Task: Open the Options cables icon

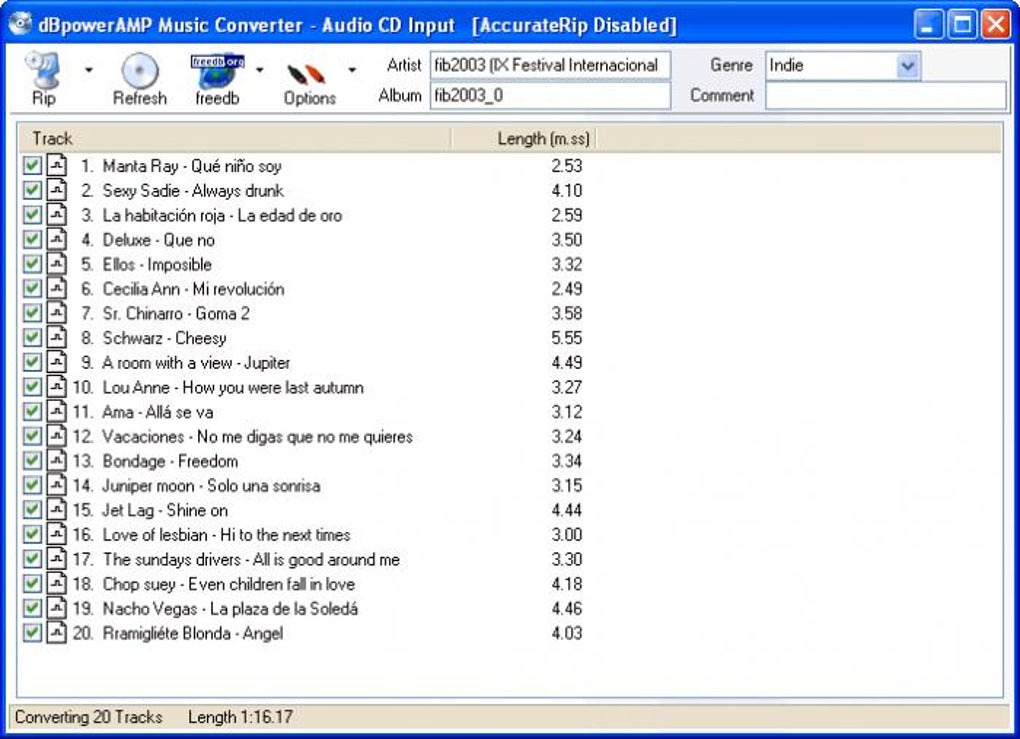Action: click(x=306, y=74)
